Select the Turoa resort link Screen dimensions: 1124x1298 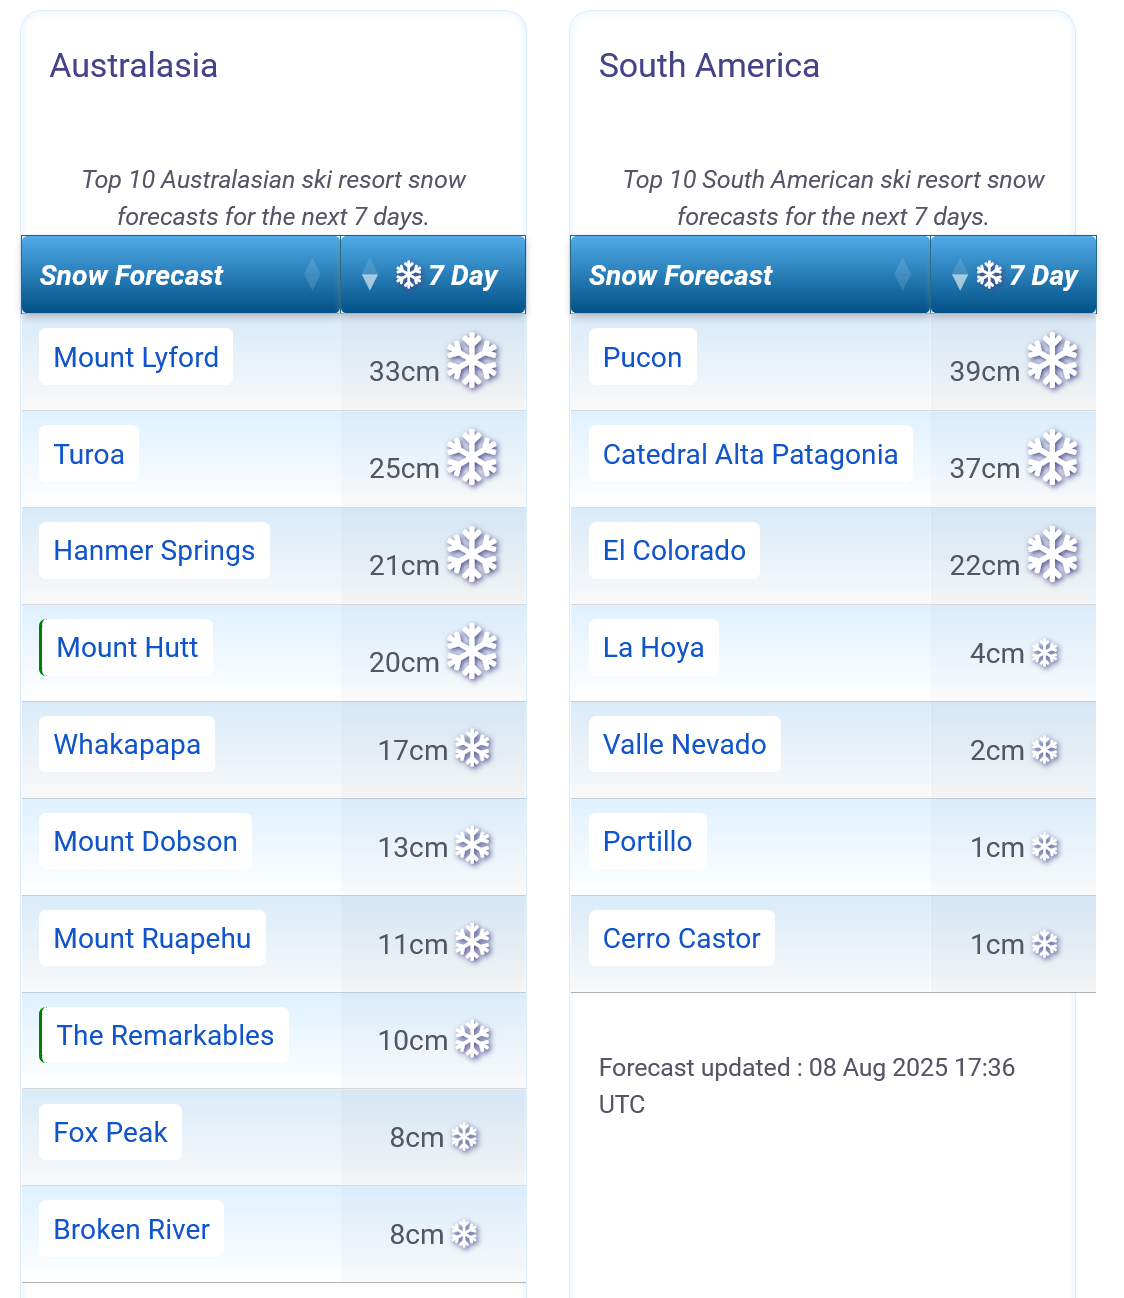click(x=89, y=454)
